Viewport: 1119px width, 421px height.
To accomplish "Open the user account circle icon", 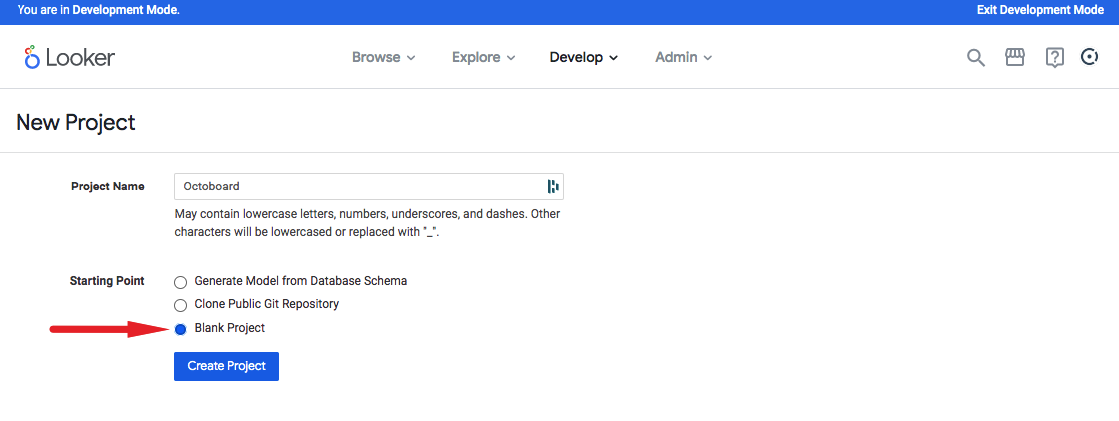I will pos(1090,57).
